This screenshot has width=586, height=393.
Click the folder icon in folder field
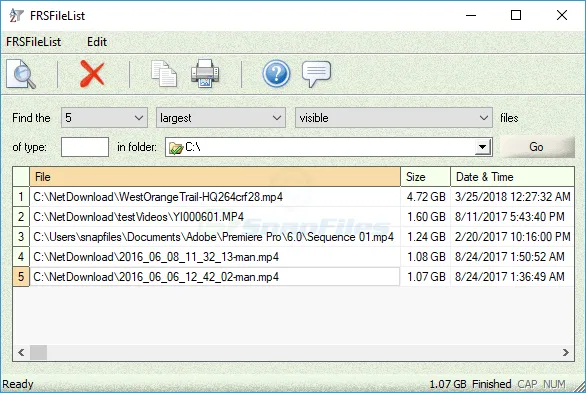[175, 148]
